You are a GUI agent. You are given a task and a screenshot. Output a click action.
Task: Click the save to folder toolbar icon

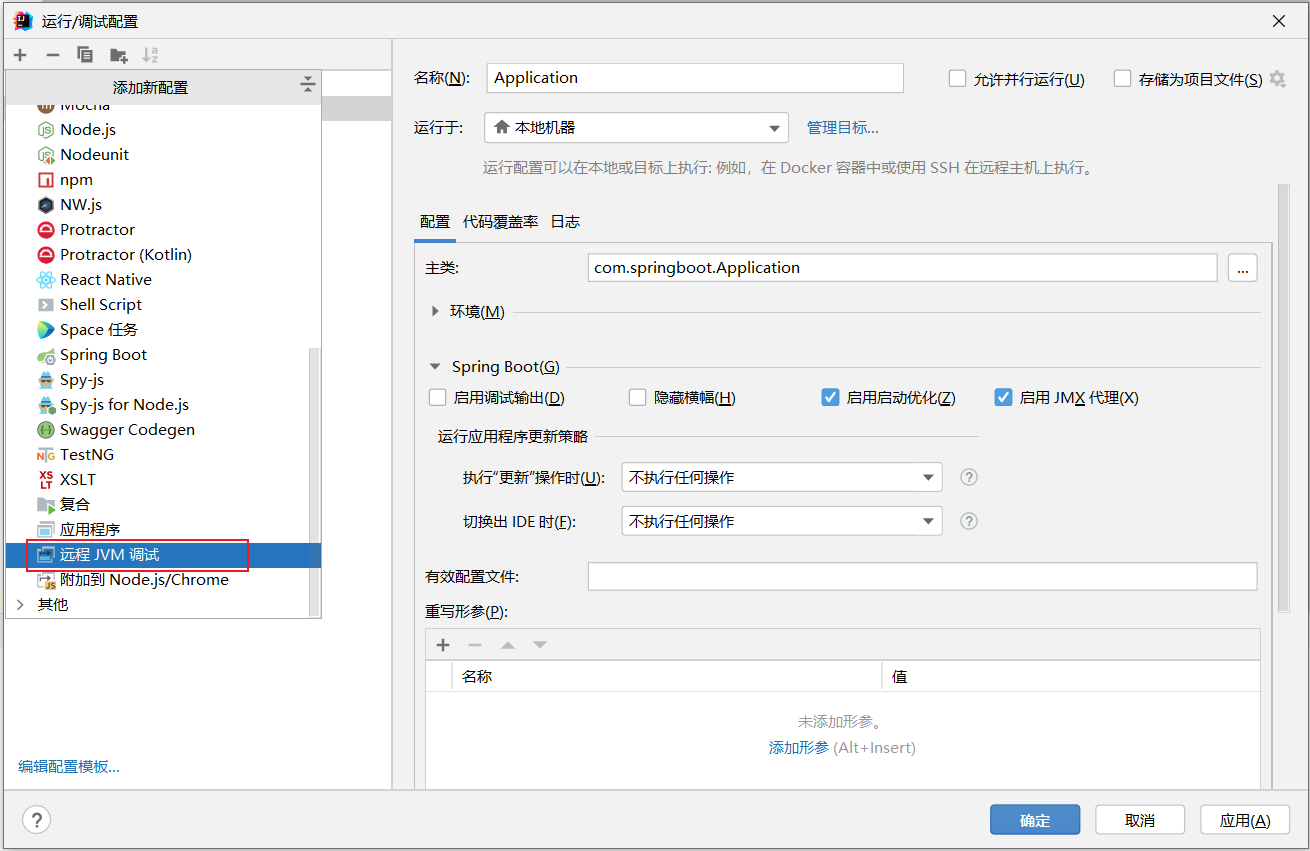pyautogui.click(x=119, y=55)
